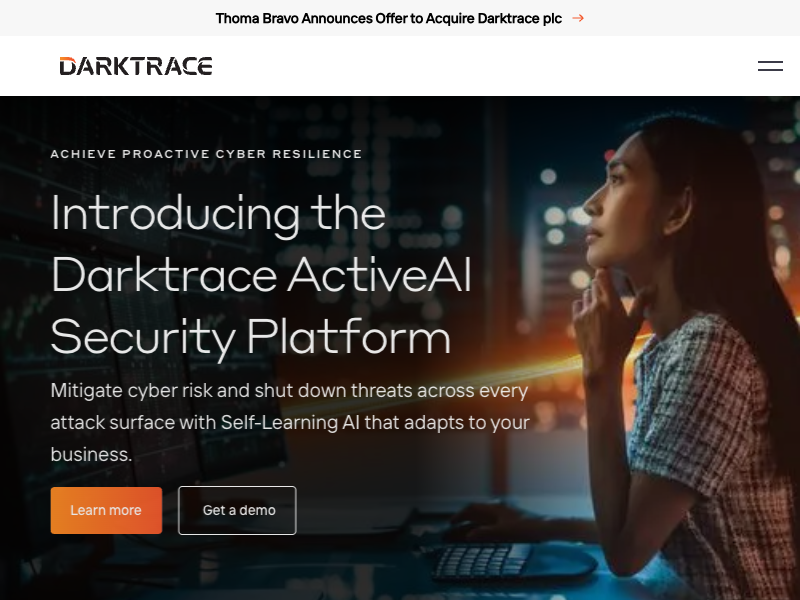This screenshot has width=800, height=600.
Task: Open the hamburger navigation menu
Action: [770, 66]
